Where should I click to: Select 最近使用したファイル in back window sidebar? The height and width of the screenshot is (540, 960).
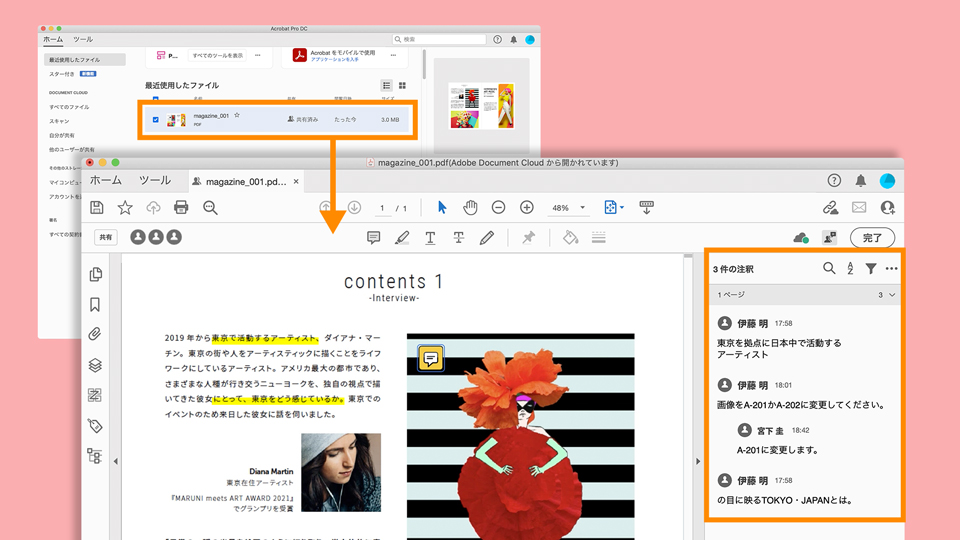point(84,59)
